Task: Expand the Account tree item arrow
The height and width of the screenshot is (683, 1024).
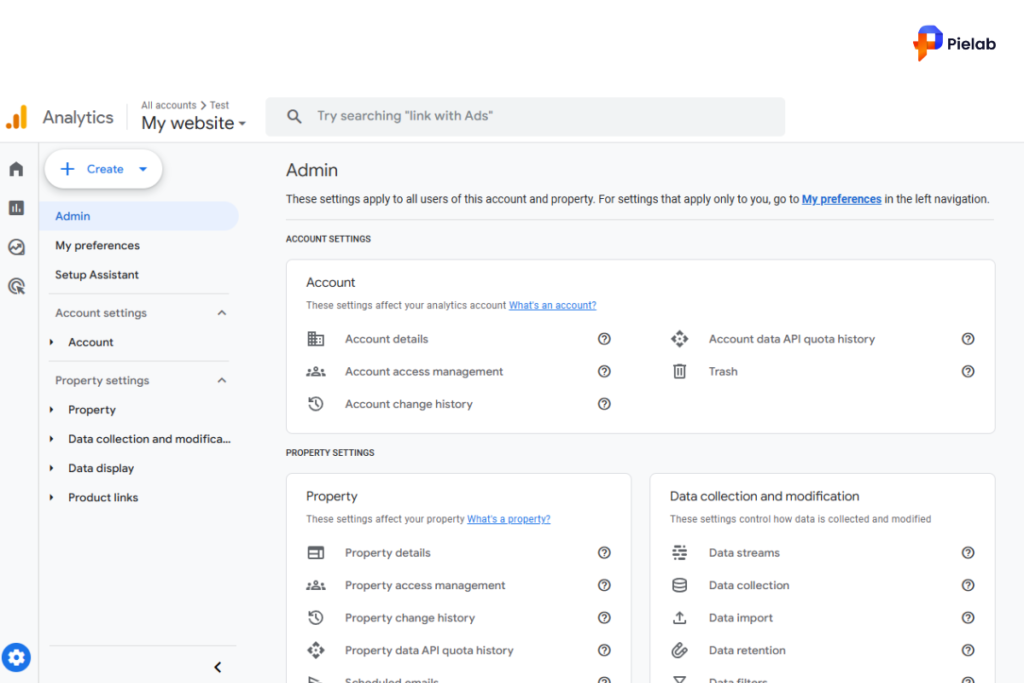Action: (x=52, y=342)
